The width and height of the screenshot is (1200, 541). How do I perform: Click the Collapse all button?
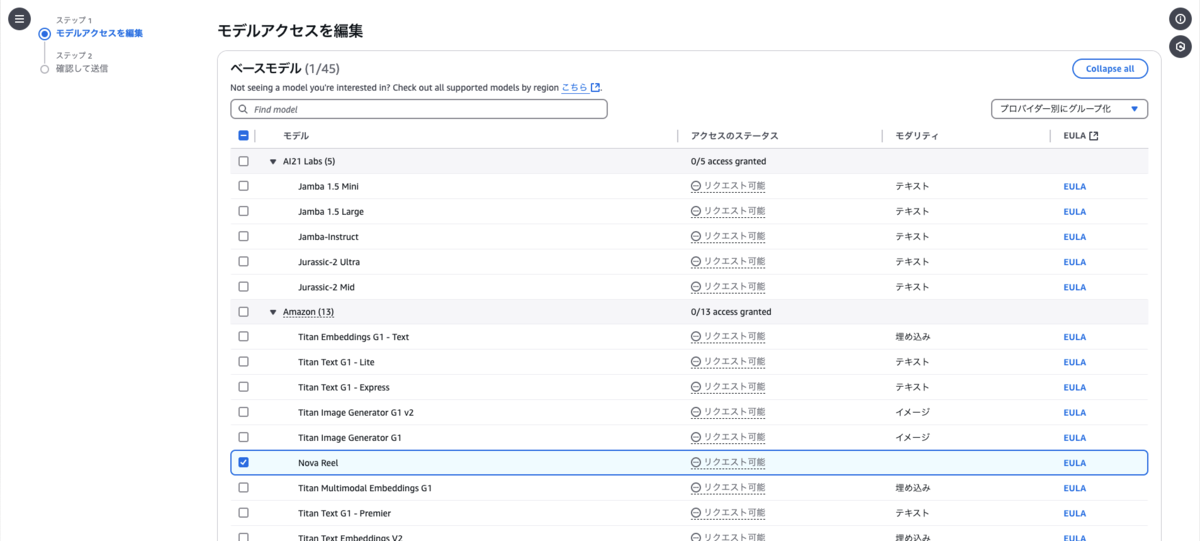point(1110,69)
